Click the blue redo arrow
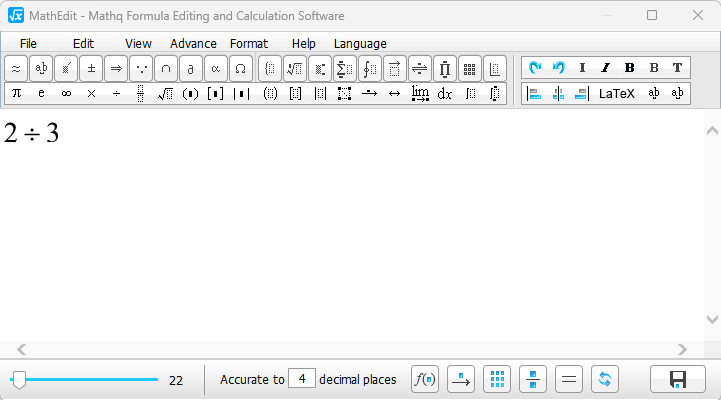The height and width of the screenshot is (400, 721). tap(535, 68)
